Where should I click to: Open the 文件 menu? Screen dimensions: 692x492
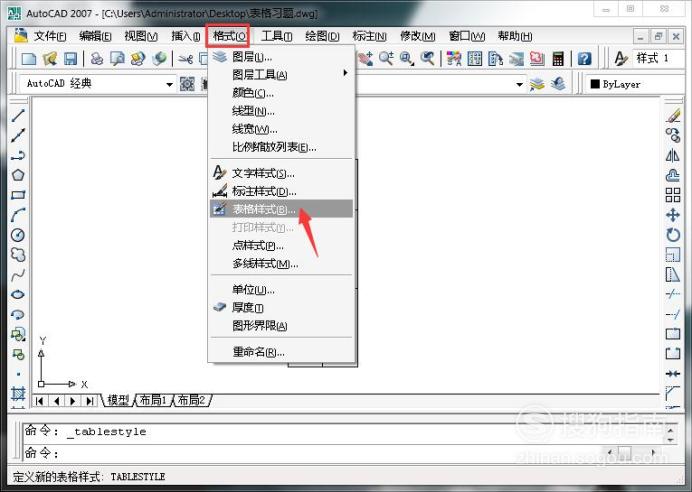point(50,36)
